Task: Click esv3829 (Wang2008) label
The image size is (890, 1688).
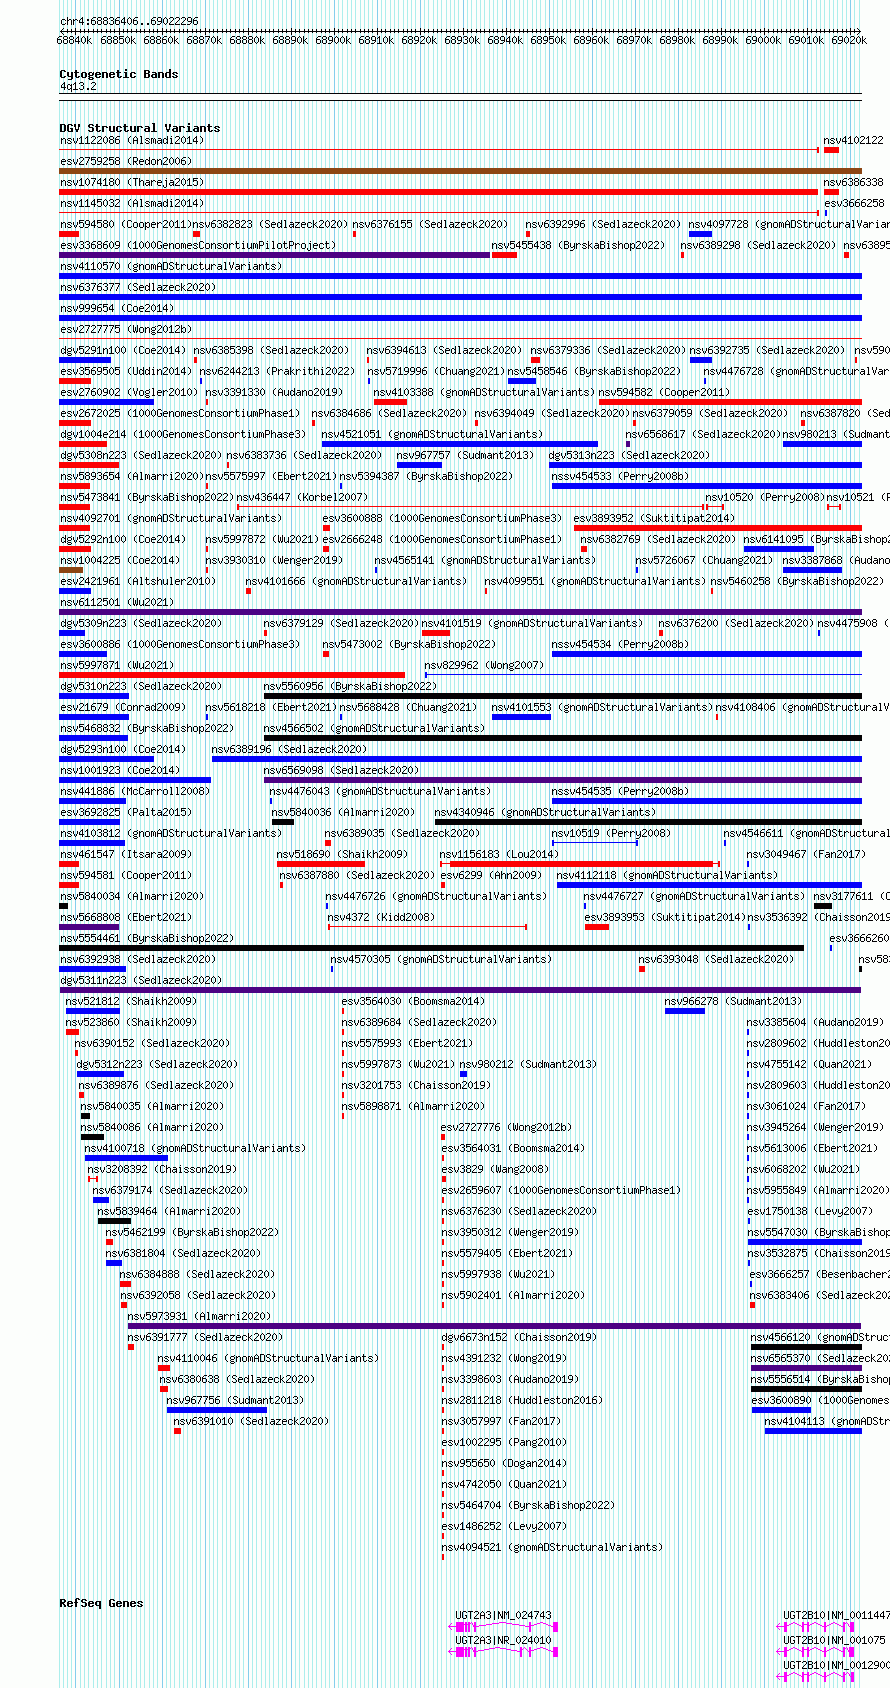Action: tap(495, 1169)
